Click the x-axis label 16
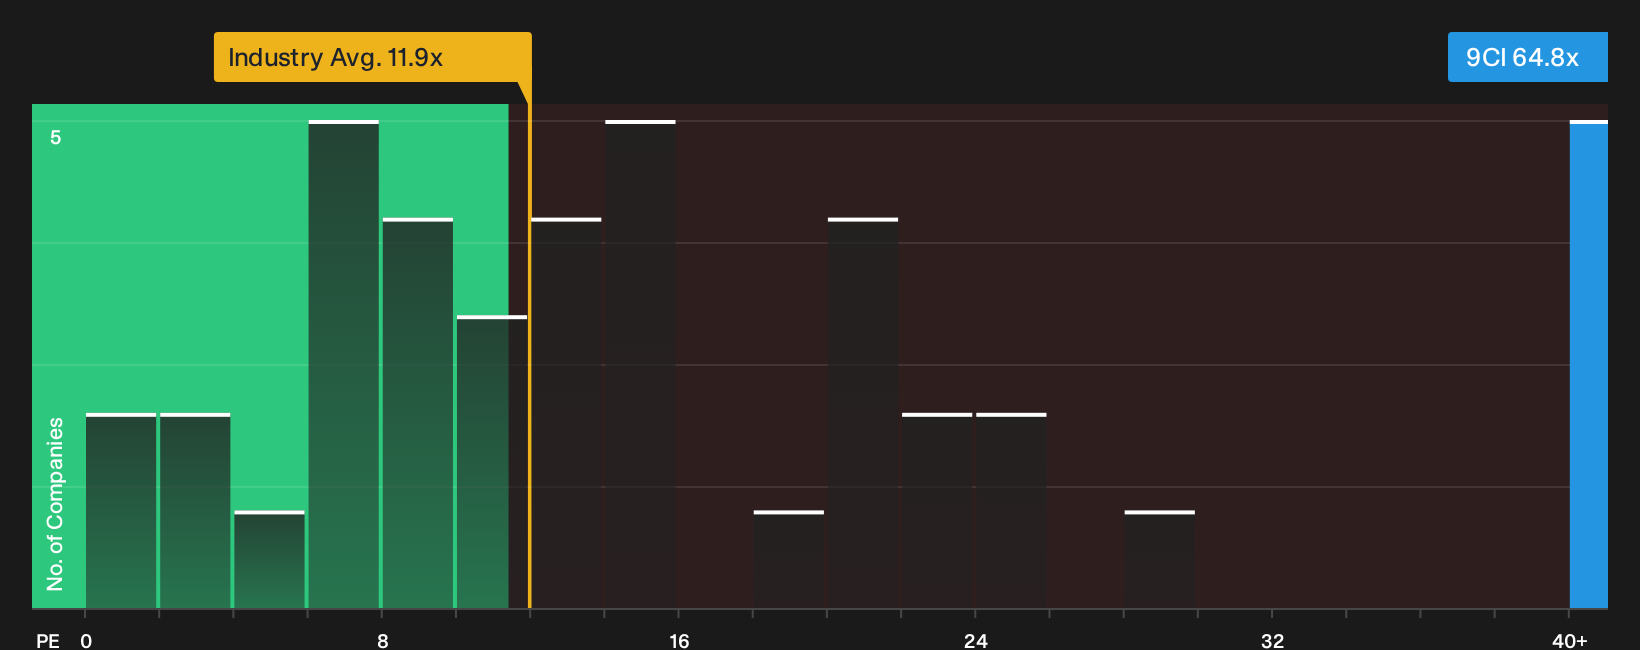The image size is (1640, 650). (679, 640)
